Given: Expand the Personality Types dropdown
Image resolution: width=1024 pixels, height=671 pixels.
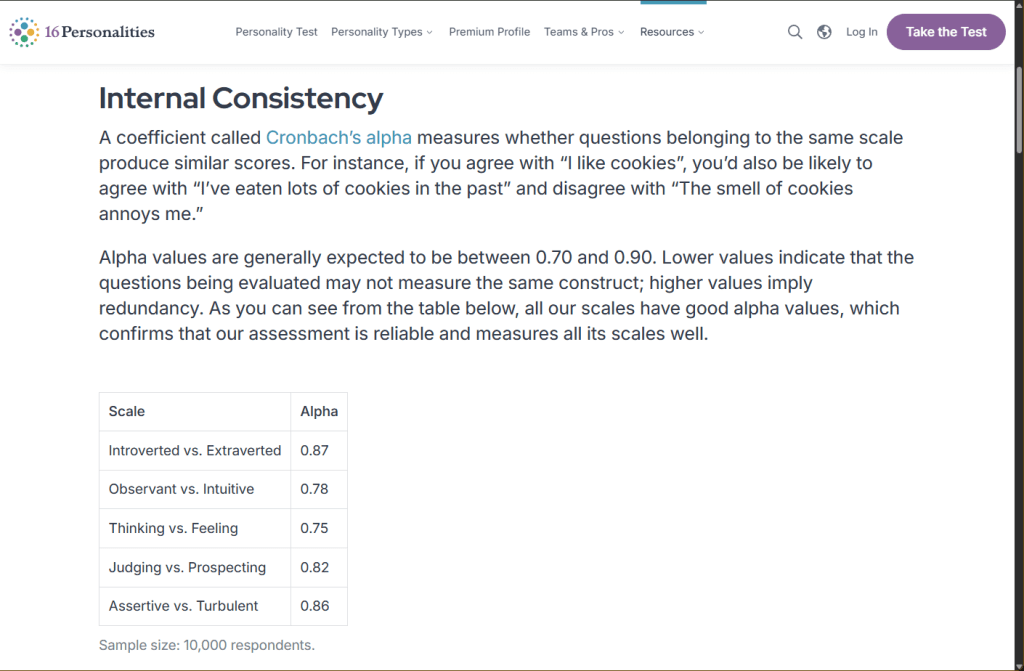Looking at the screenshot, I should tap(382, 32).
